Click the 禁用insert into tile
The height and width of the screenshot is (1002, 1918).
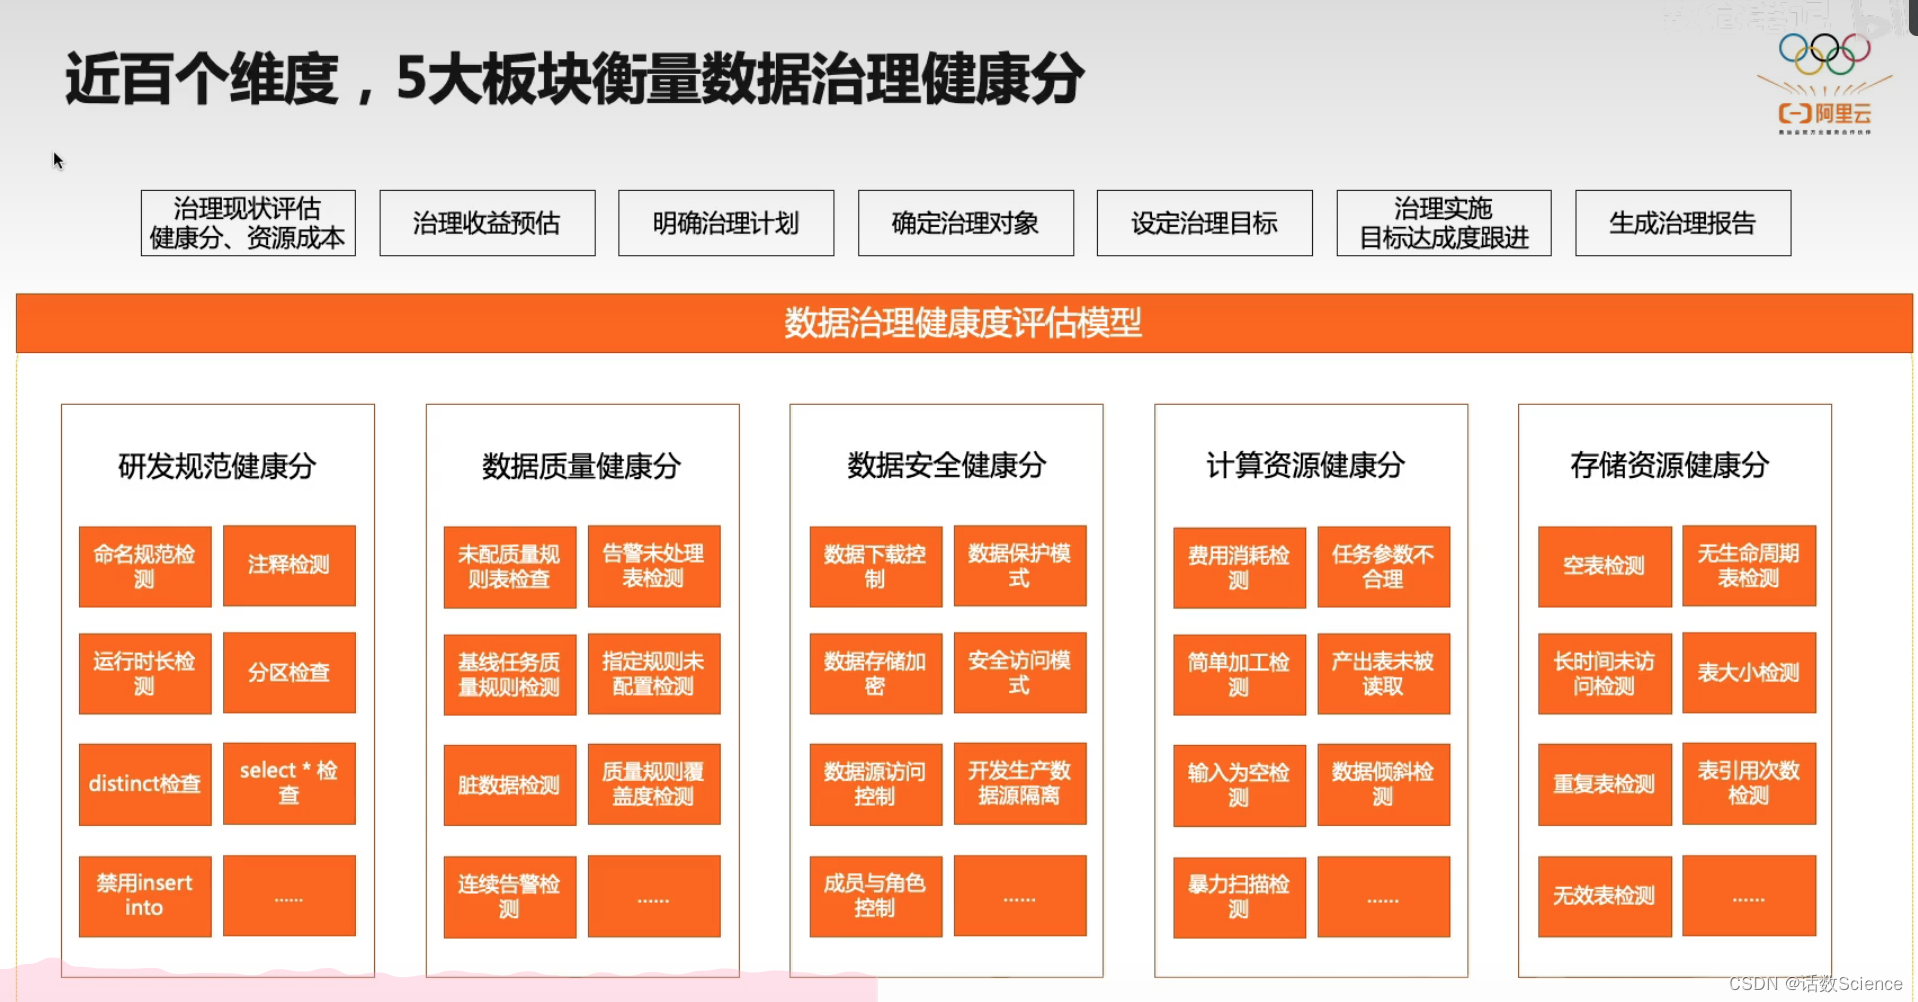(x=145, y=897)
